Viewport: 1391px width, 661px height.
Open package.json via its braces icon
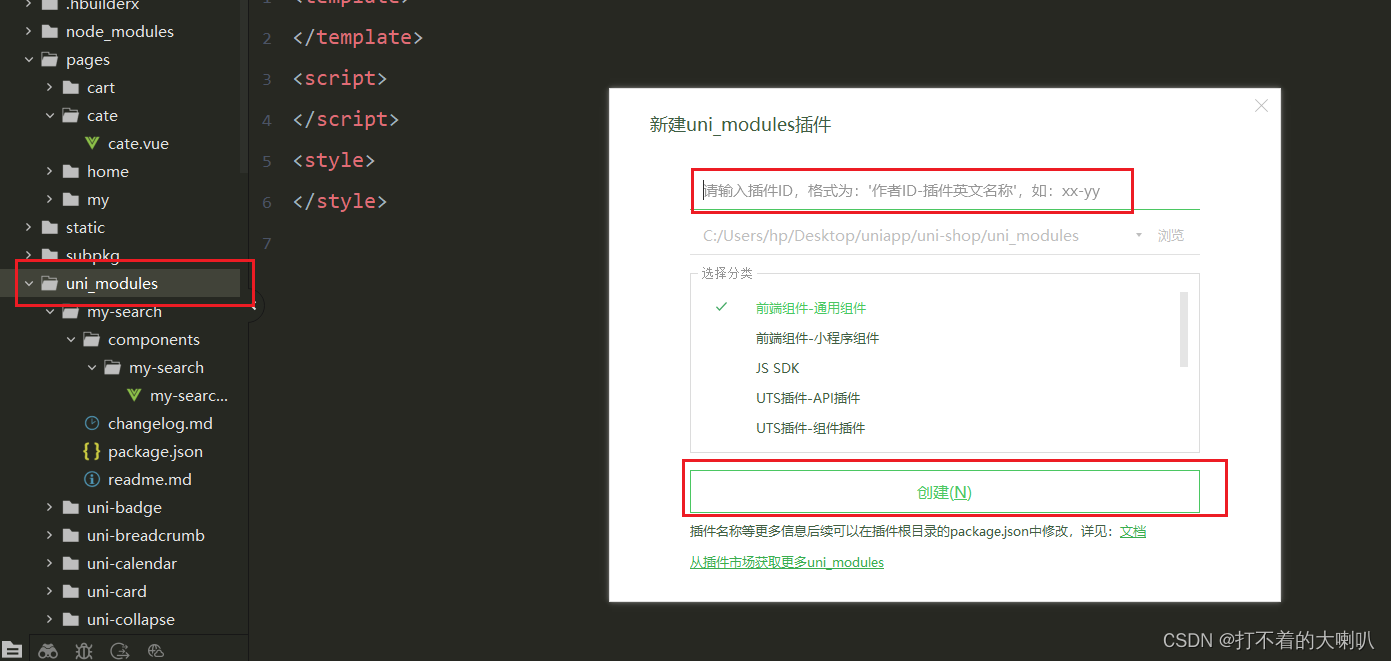pyautogui.click(x=91, y=451)
